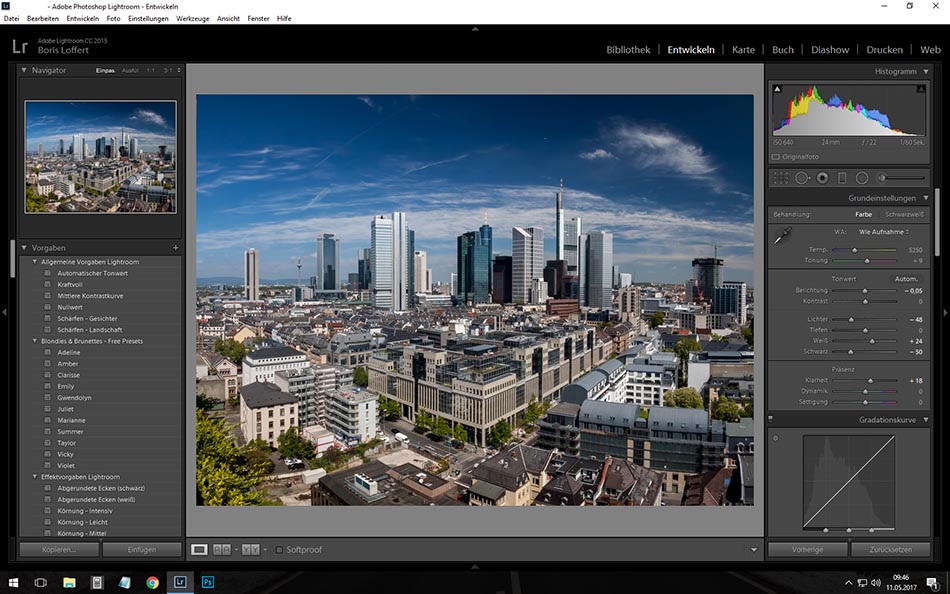The image size is (950, 594).
Task: Open the WA 'Wie Aufnahme' dropdown
Action: pyautogui.click(x=883, y=231)
